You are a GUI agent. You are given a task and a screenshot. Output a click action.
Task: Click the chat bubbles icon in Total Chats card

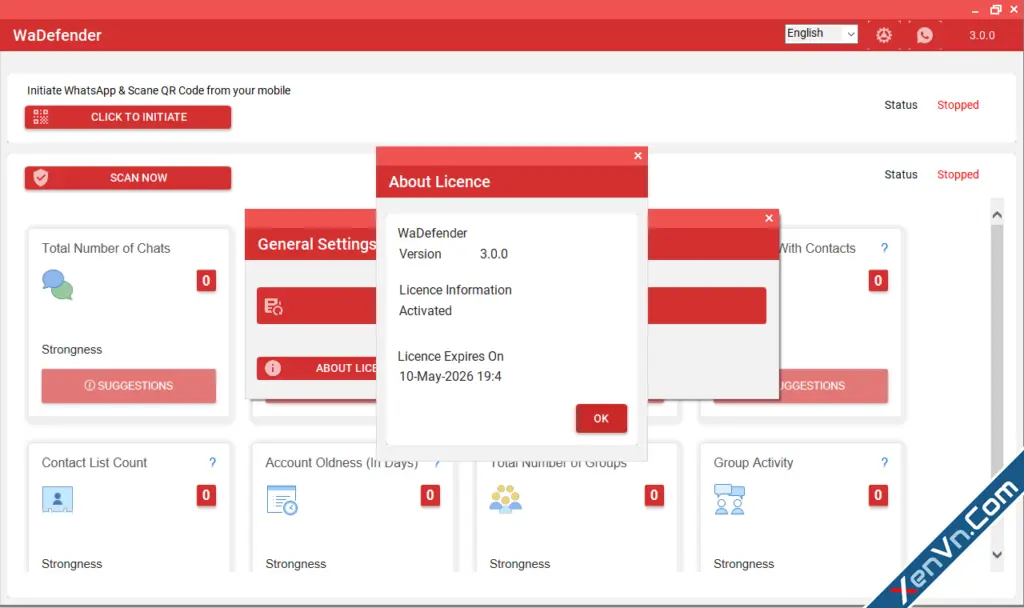pos(57,285)
